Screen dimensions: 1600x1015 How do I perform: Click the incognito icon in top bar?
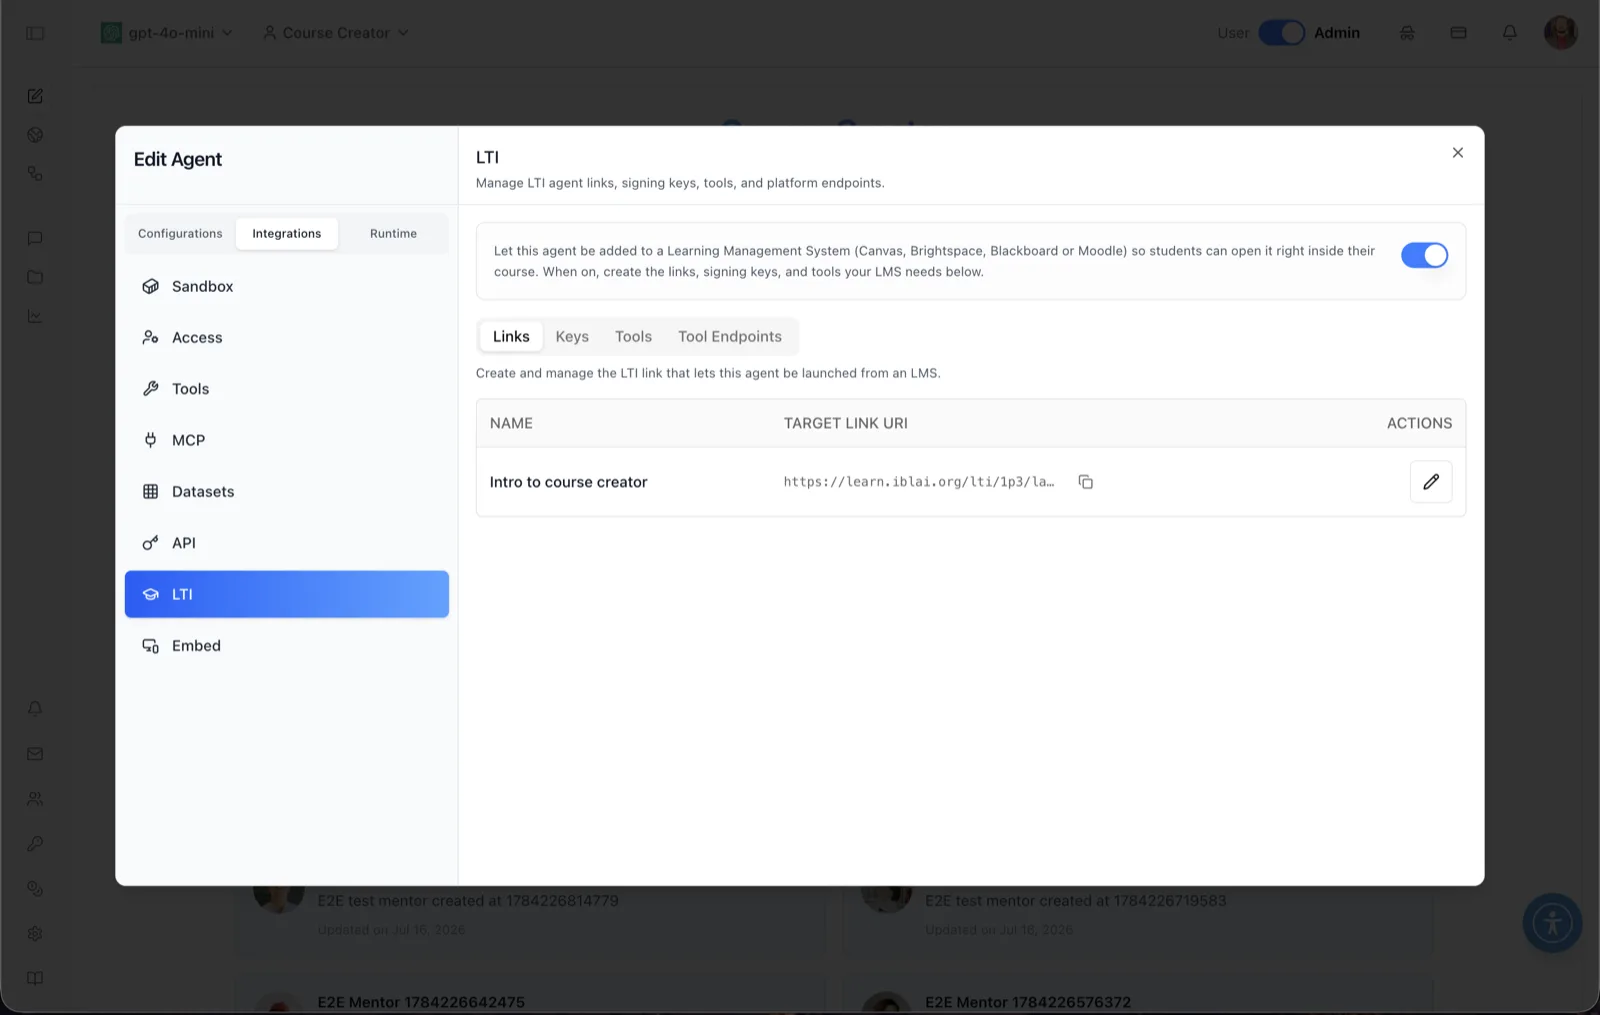(1407, 33)
